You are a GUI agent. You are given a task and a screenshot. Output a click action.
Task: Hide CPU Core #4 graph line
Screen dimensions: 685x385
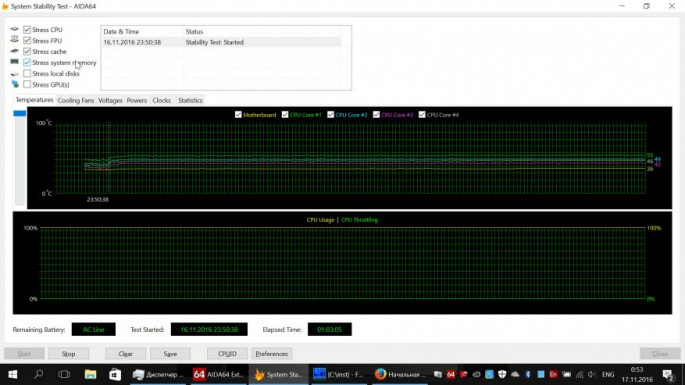(x=422, y=114)
